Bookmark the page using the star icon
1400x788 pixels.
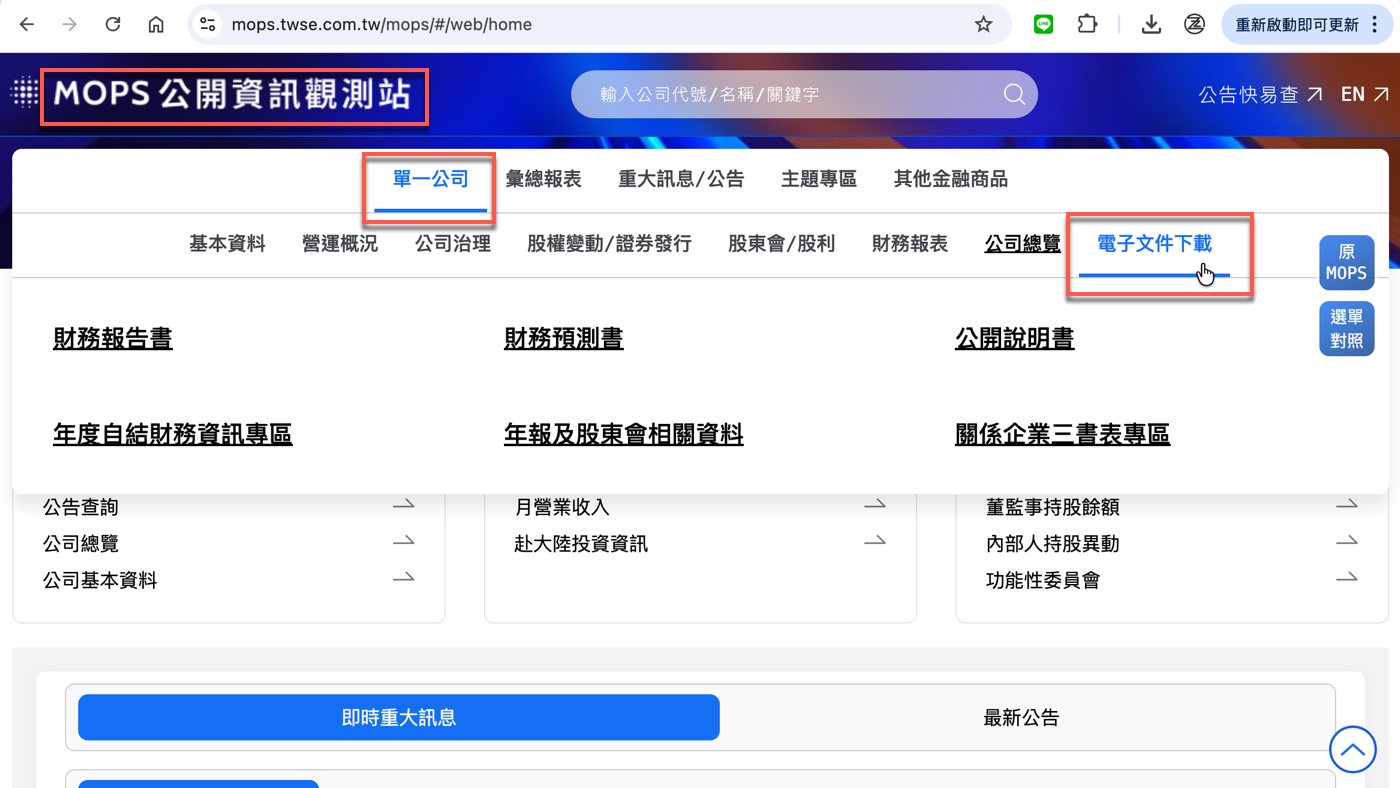tap(983, 24)
